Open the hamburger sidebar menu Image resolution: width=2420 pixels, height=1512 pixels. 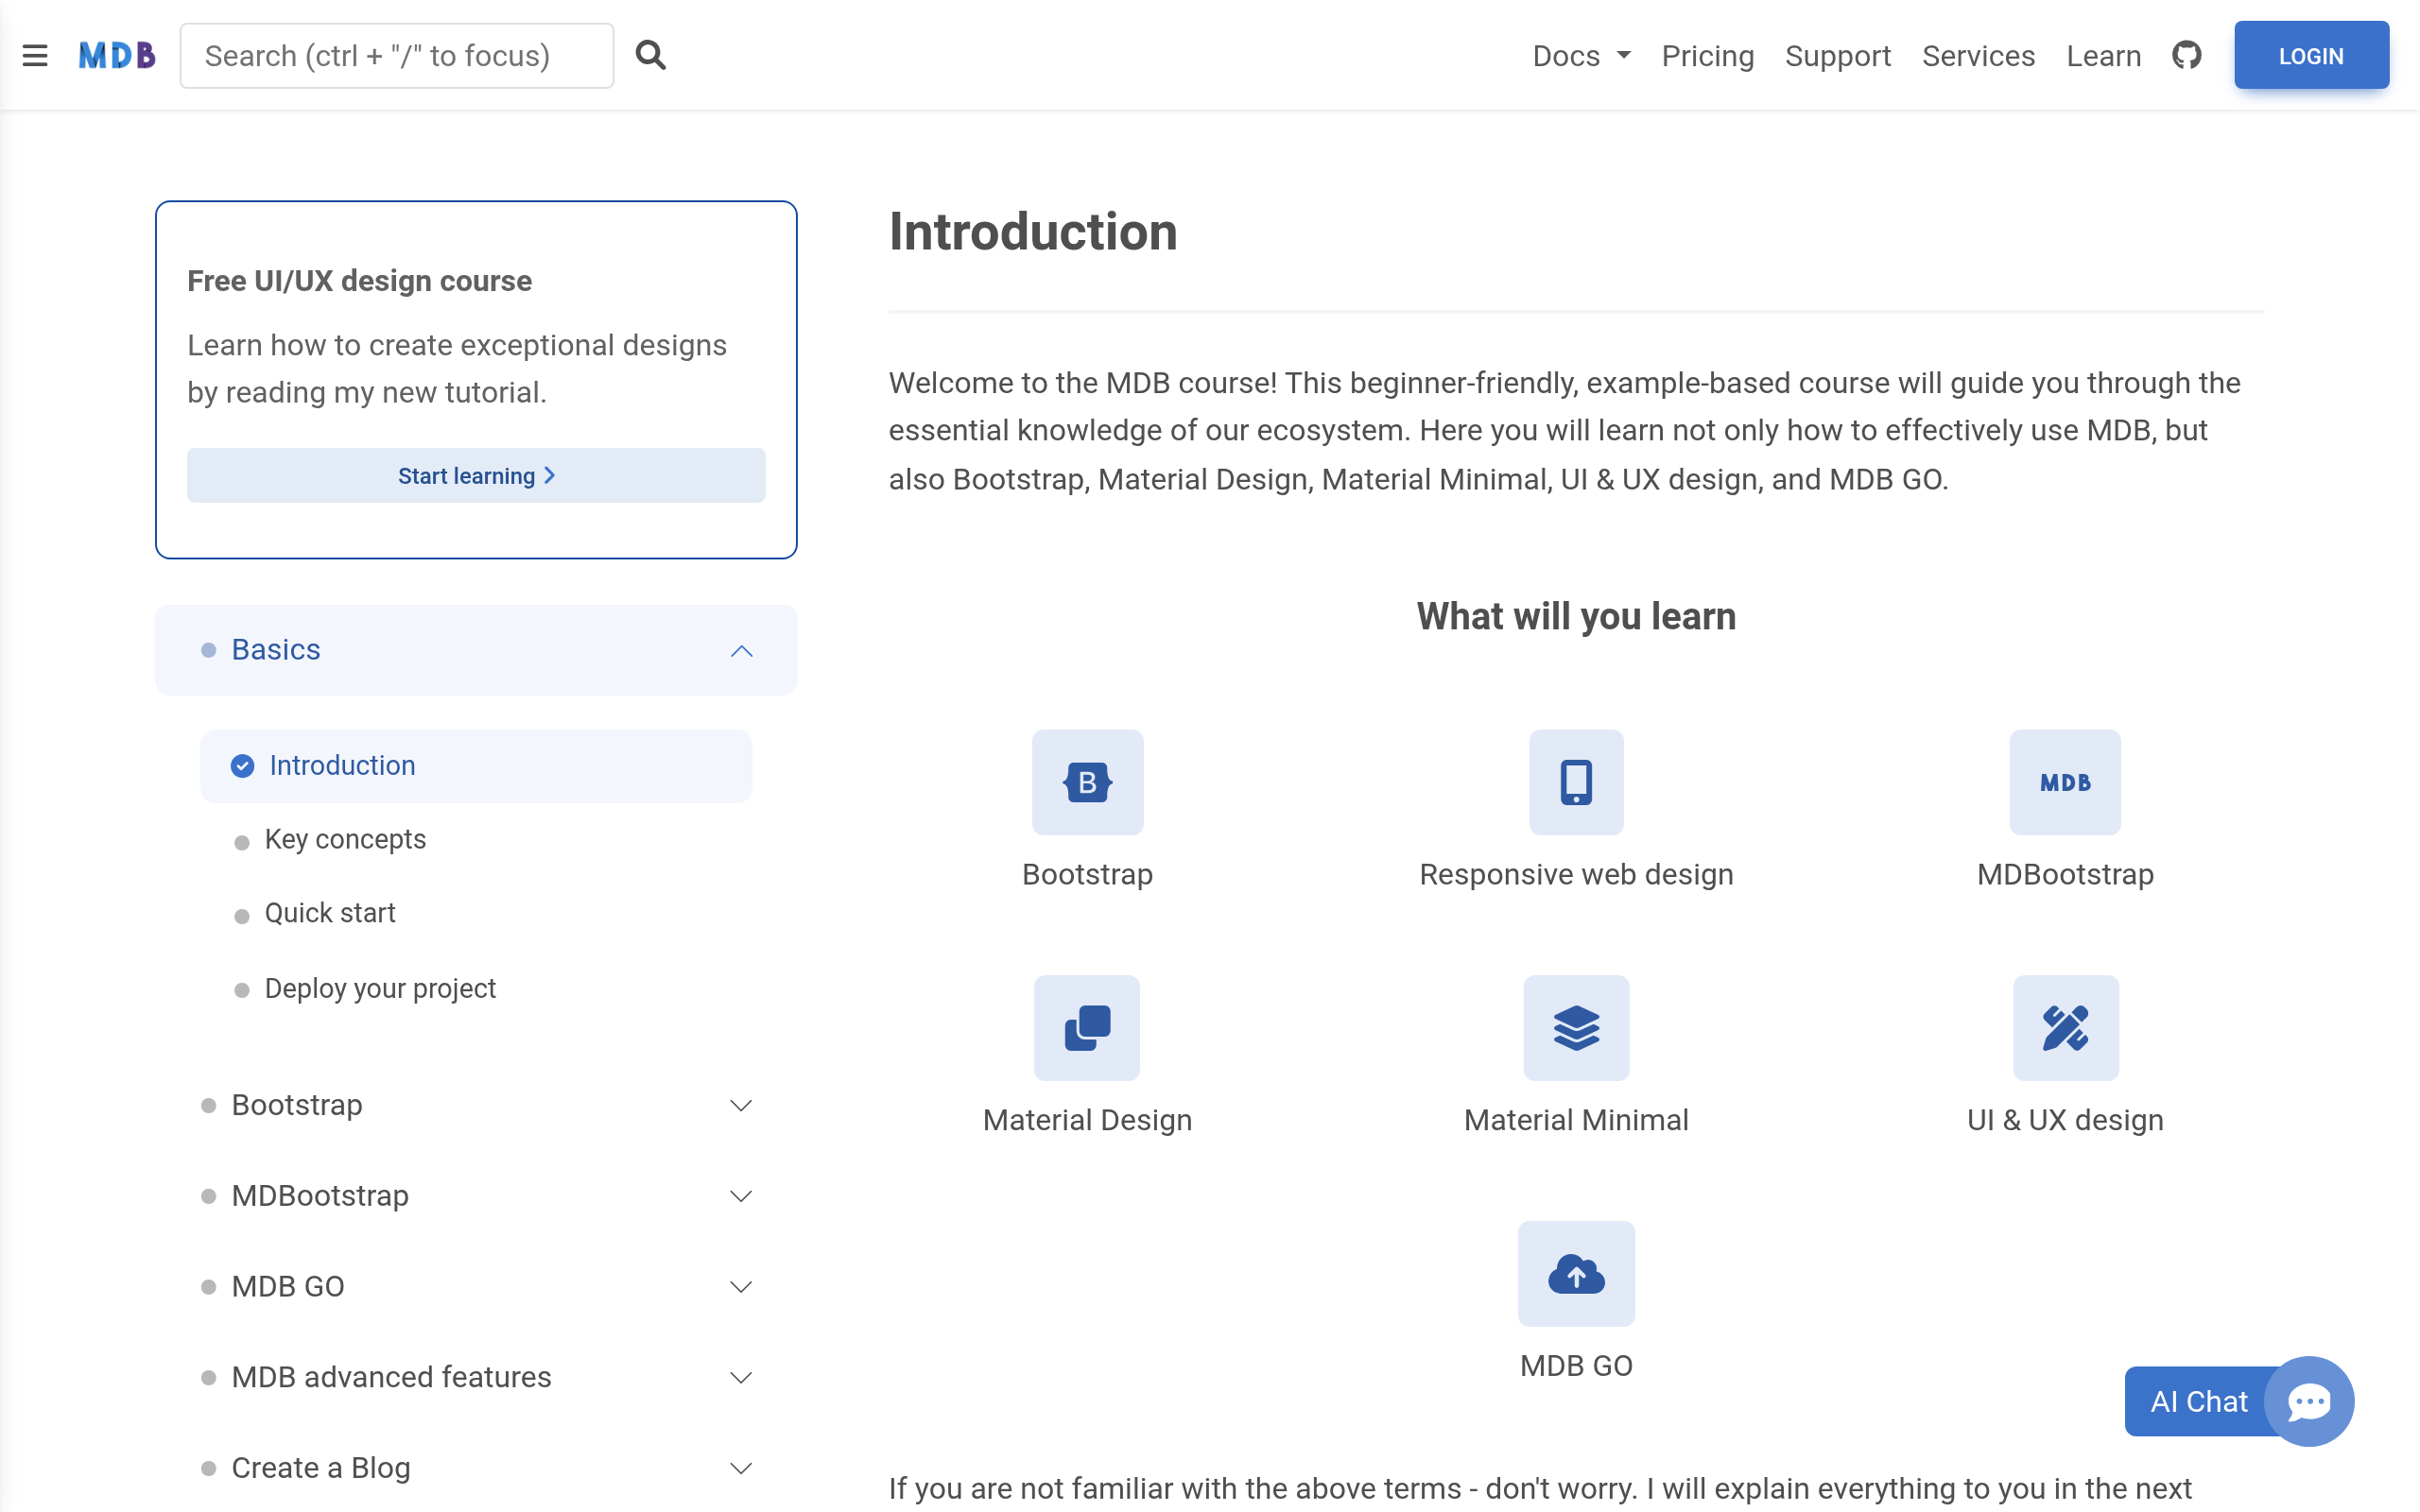click(35, 56)
